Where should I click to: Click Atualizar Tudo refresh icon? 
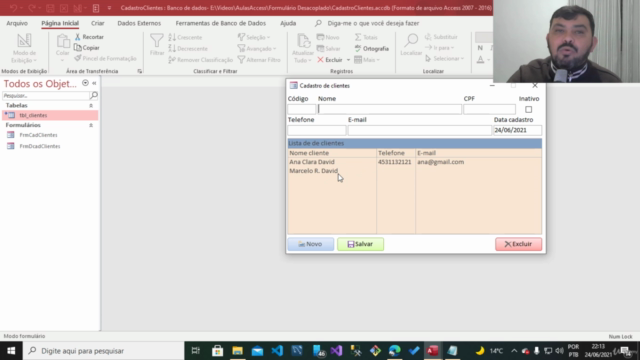303,41
